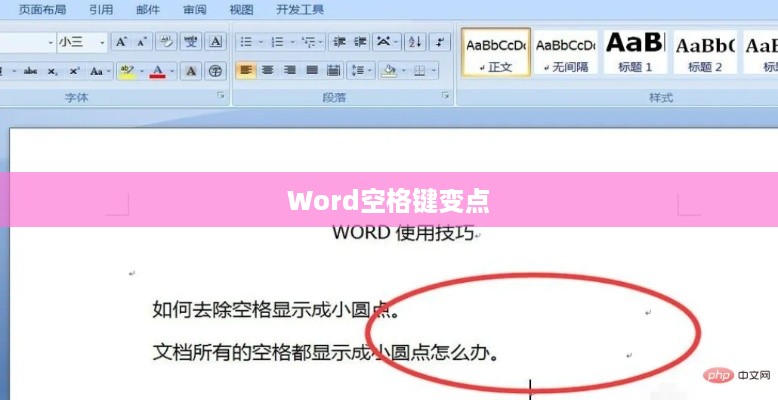Apply the yellow text highlight color

(127, 71)
